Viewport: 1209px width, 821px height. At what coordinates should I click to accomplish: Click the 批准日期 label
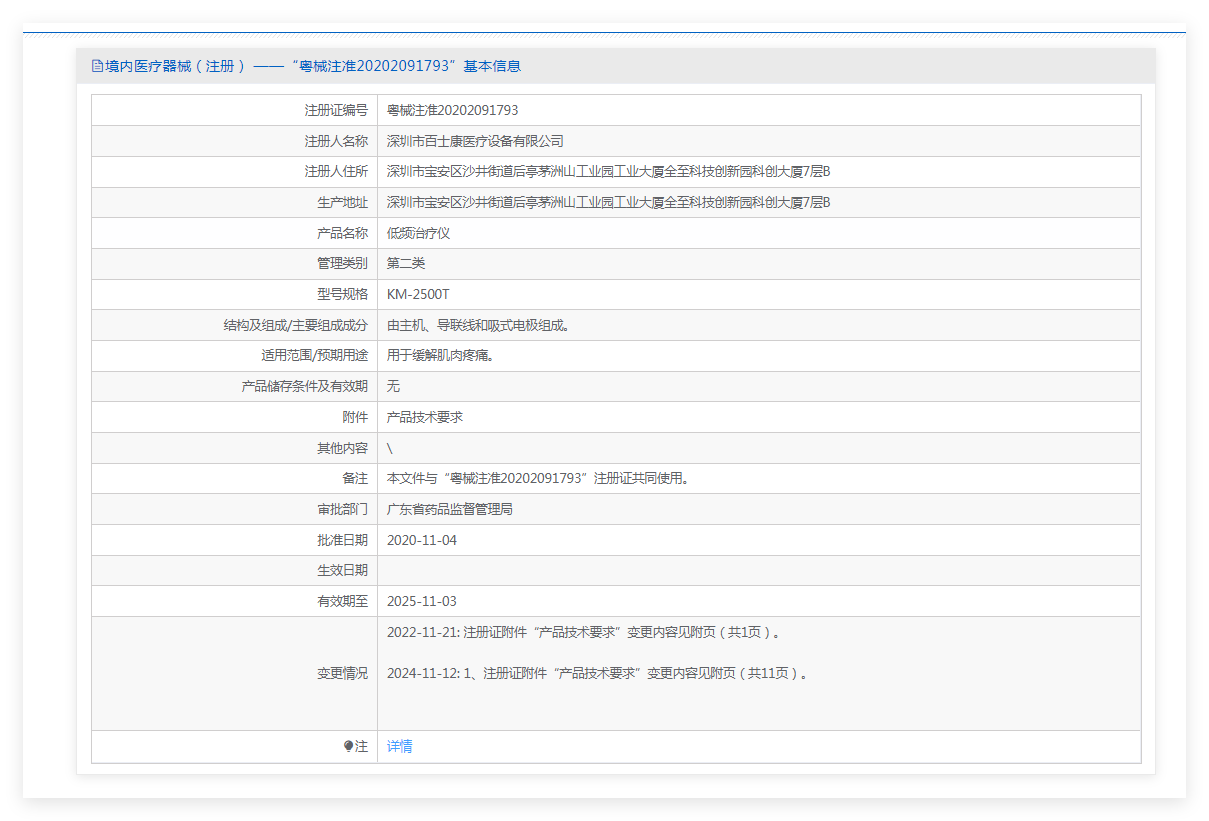pos(343,540)
